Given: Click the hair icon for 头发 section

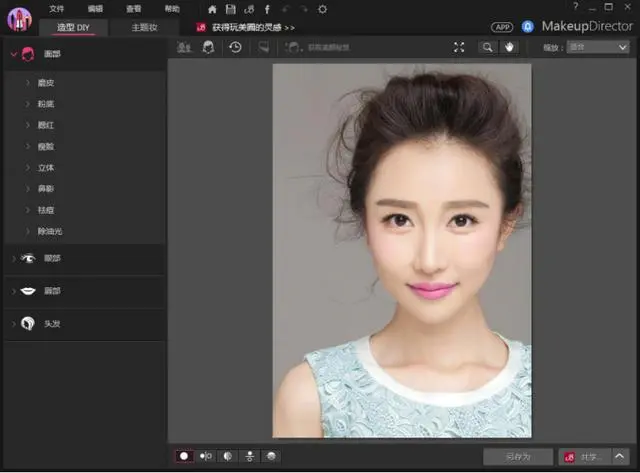Looking at the screenshot, I should pyautogui.click(x=28, y=324).
